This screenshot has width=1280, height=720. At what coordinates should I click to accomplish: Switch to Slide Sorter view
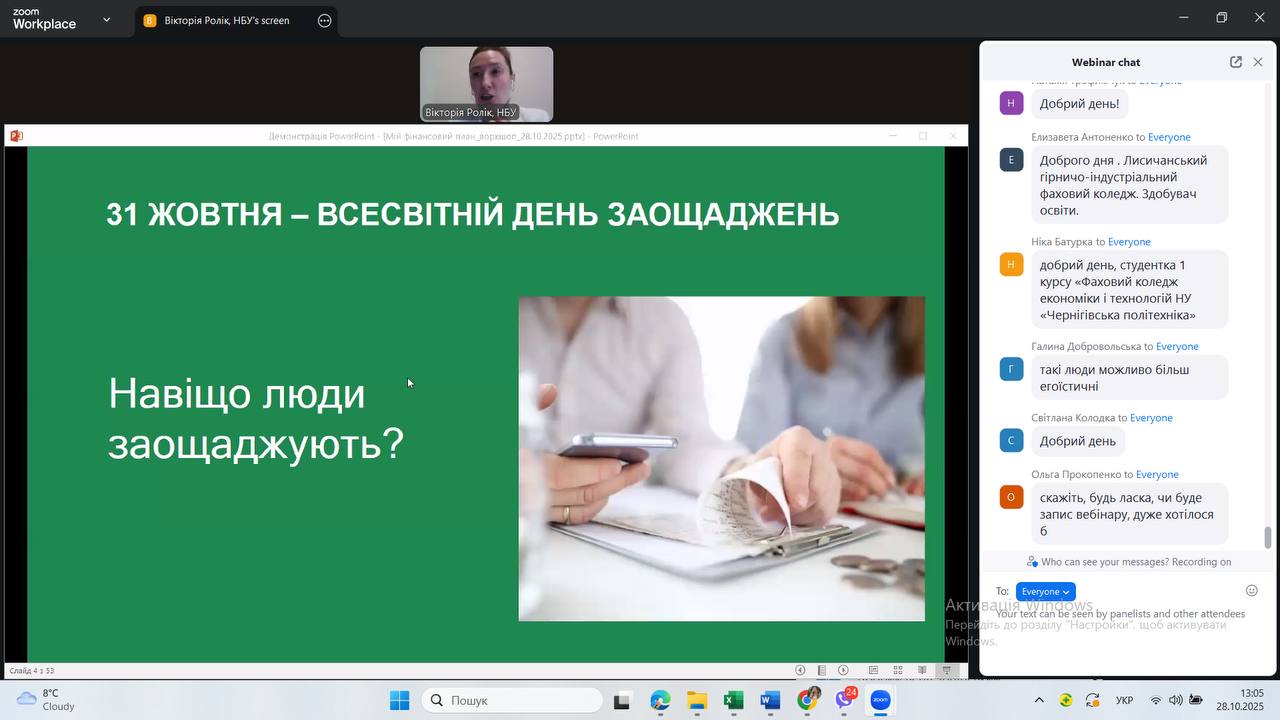(x=898, y=670)
